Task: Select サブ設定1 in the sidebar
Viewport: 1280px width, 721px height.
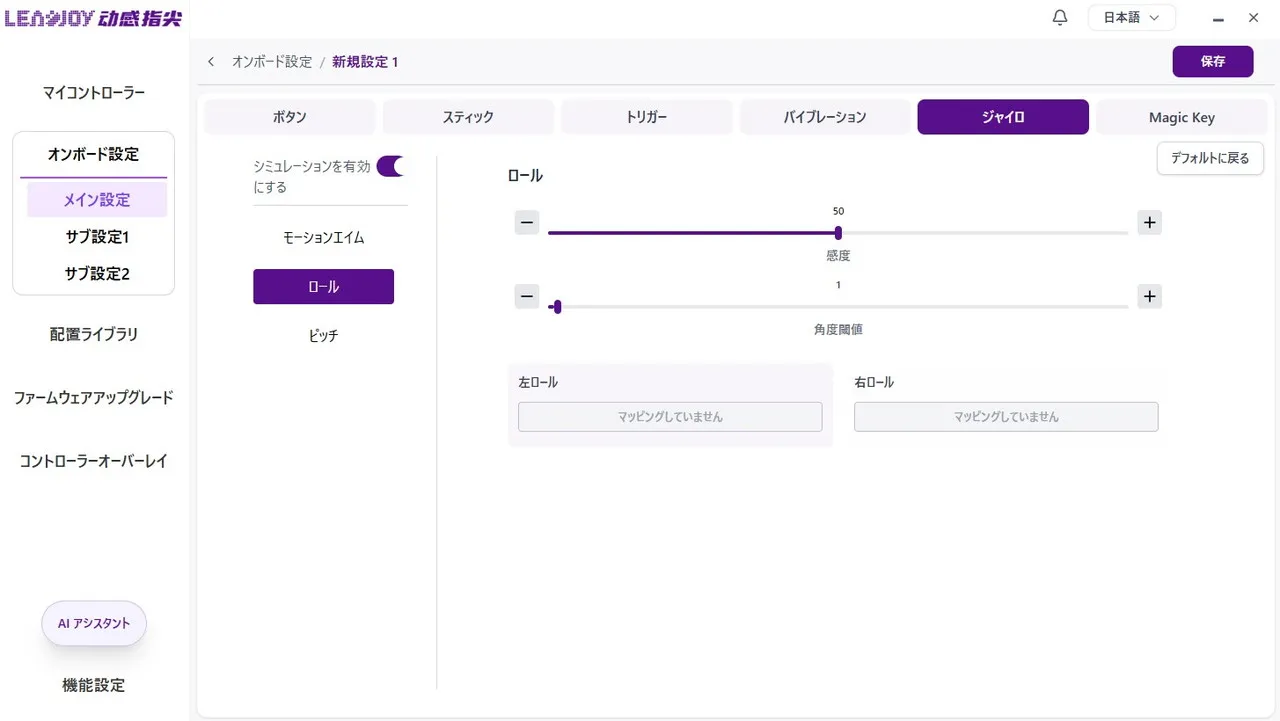Action: [x=96, y=237]
